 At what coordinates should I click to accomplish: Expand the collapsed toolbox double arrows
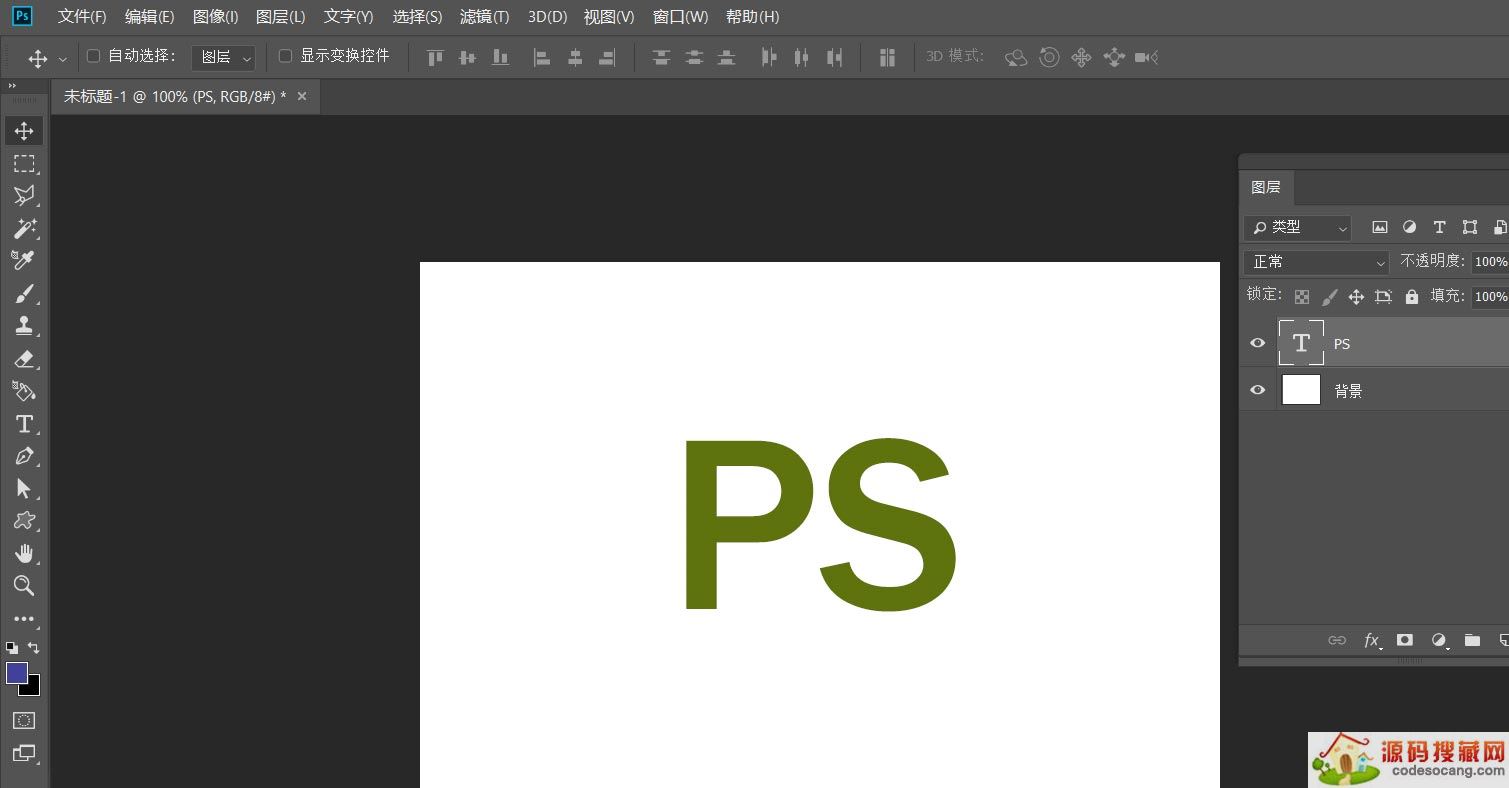coord(13,86)
